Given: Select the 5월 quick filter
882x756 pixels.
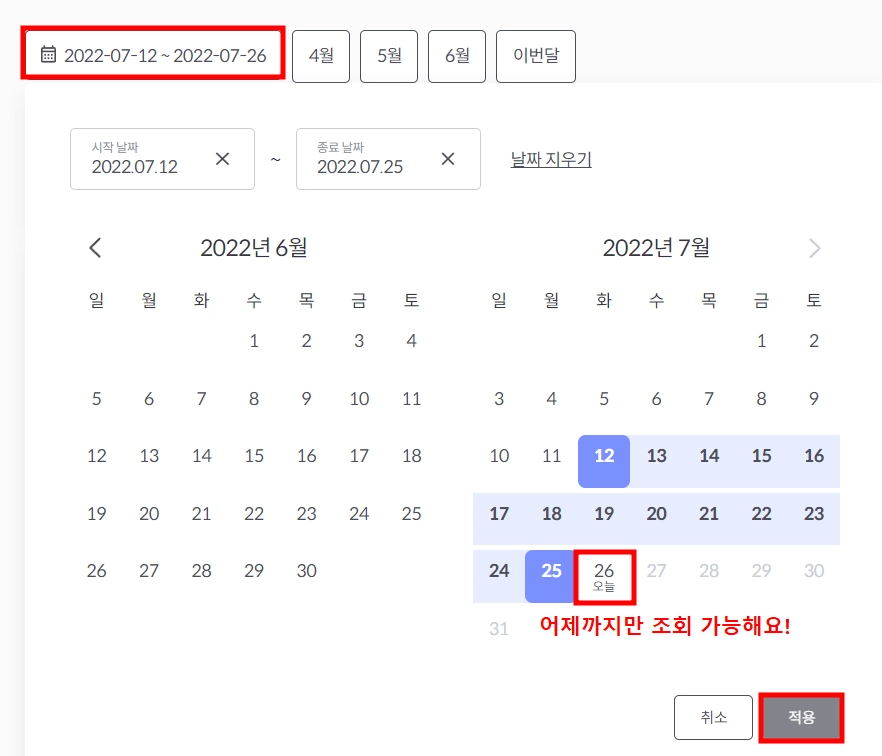Looking at the screenshot, I should coord(389,56).
